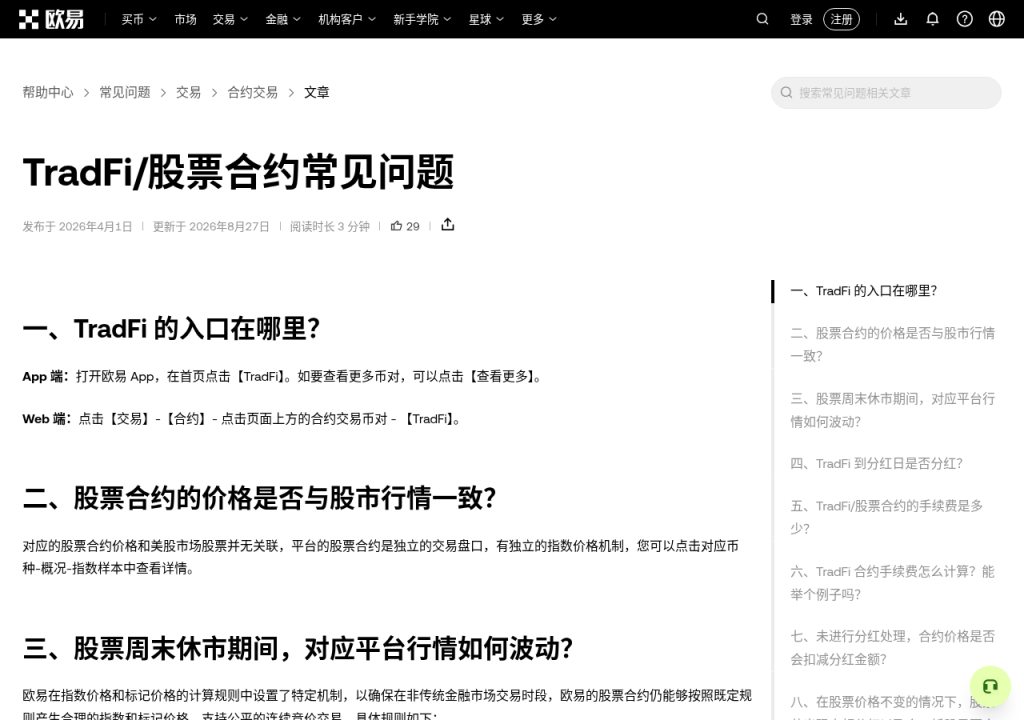1024x720 pixels.
Task: Open the customer support chat bubble
Action: pyautogui.click(x=990, y=686)
